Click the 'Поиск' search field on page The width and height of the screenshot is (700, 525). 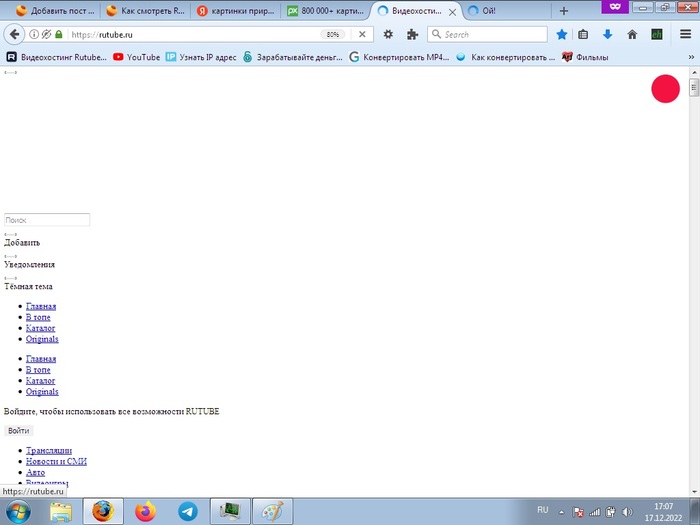click(x=47, y=220)
